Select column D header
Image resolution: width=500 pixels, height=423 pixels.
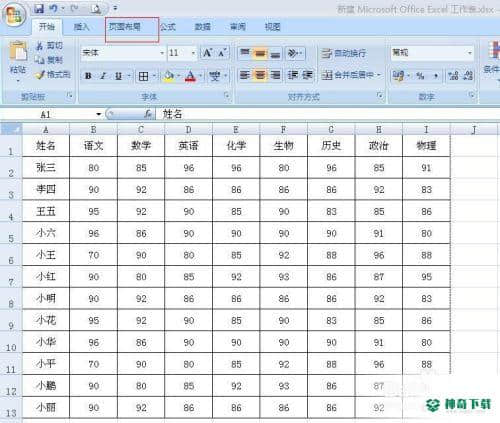coord(189,129)
